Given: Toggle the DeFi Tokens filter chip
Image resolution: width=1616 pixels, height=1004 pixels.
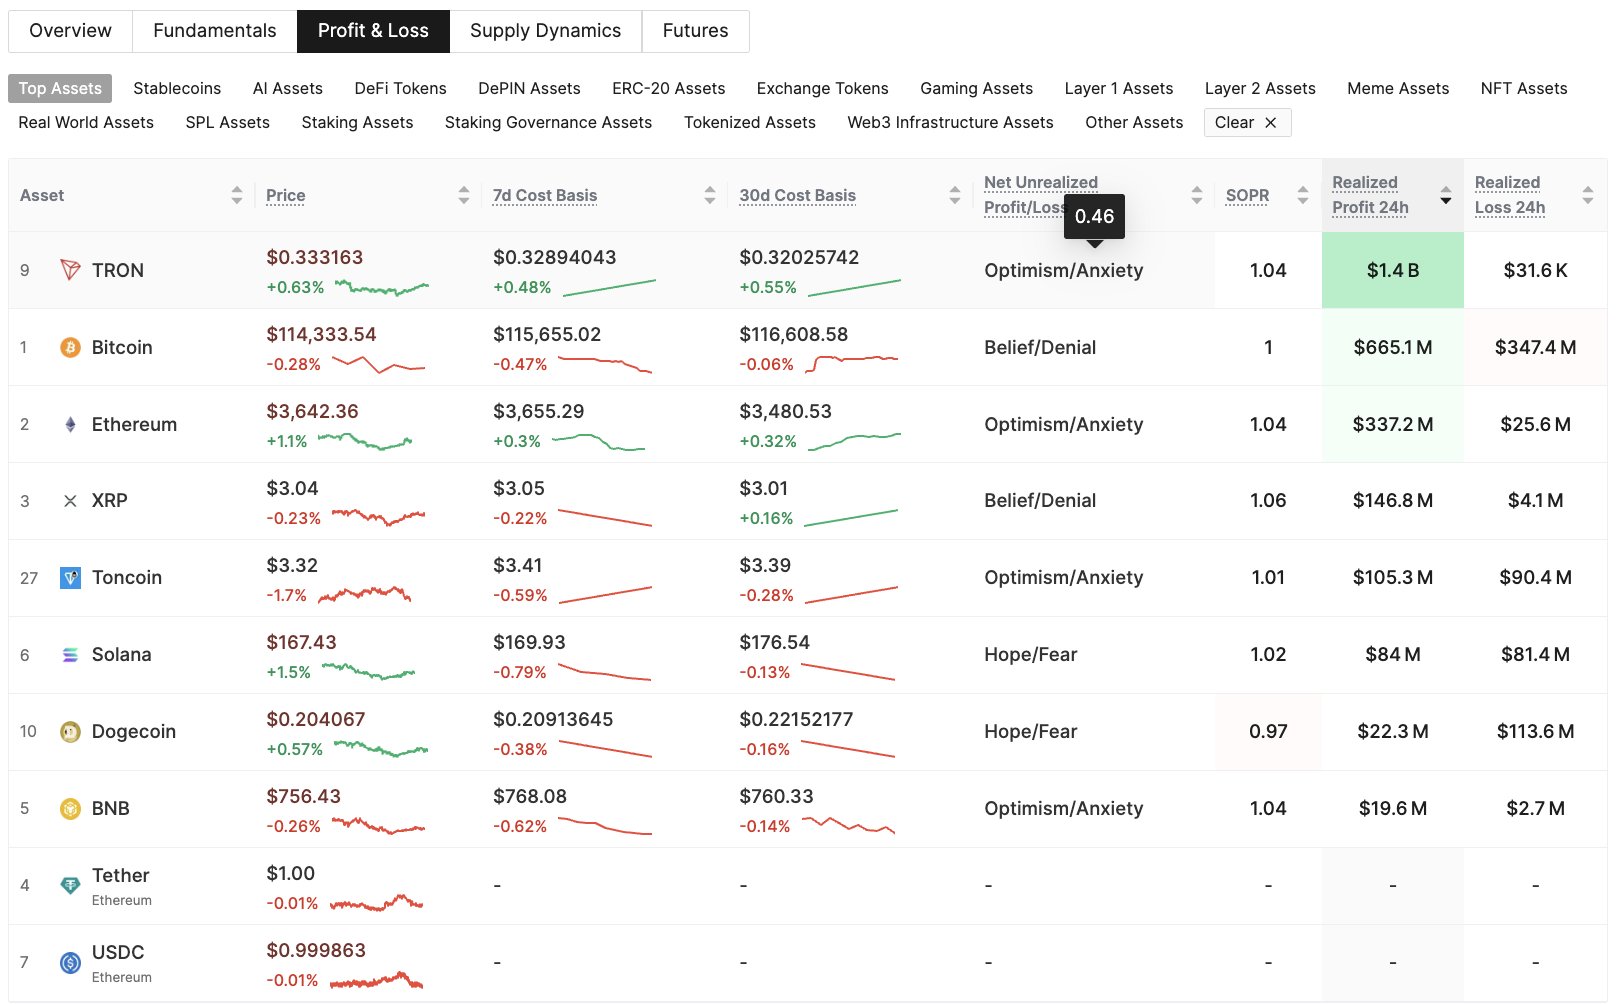Looking at the screenshot, I should click(399, 88).
